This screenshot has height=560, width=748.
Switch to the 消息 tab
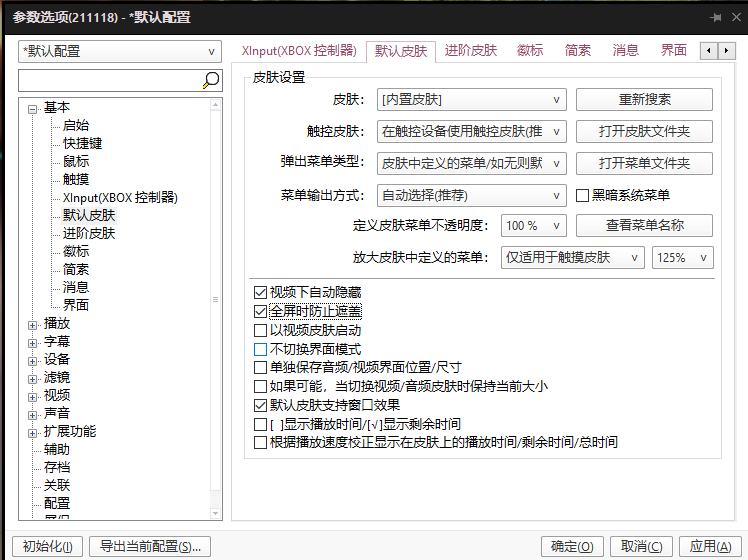[625, 51]
